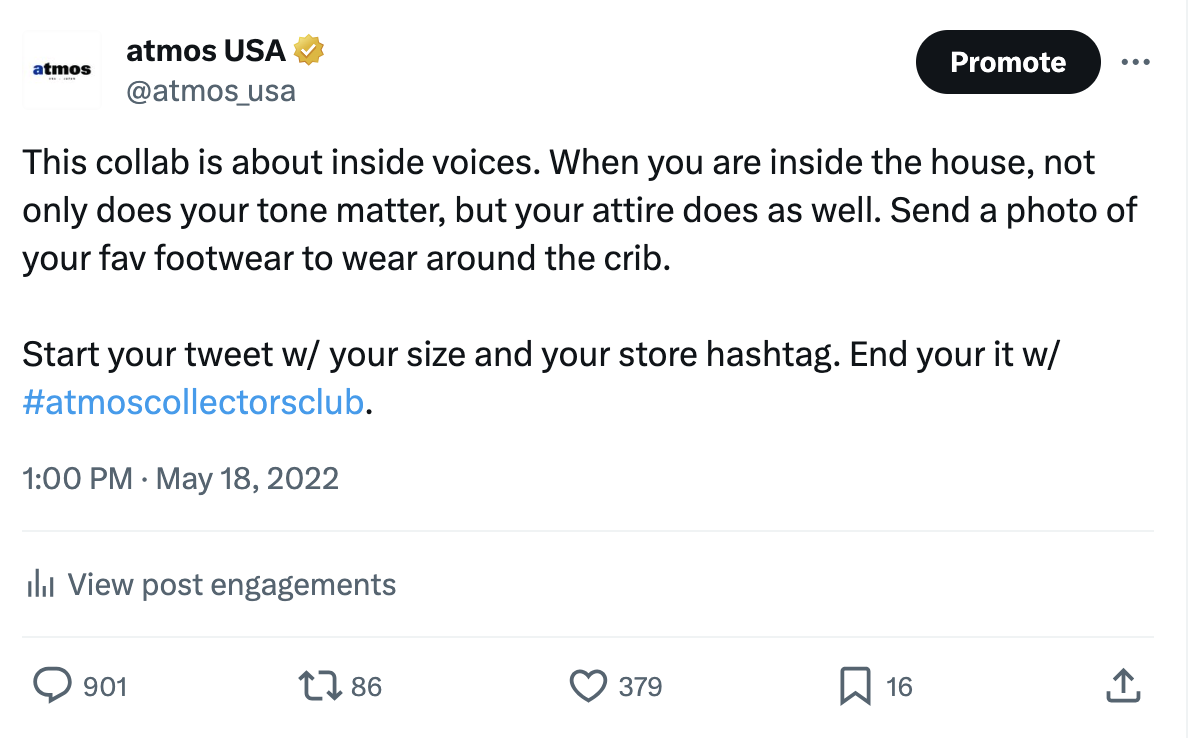Click the 86 reposts count

click(x=367, y=687)
